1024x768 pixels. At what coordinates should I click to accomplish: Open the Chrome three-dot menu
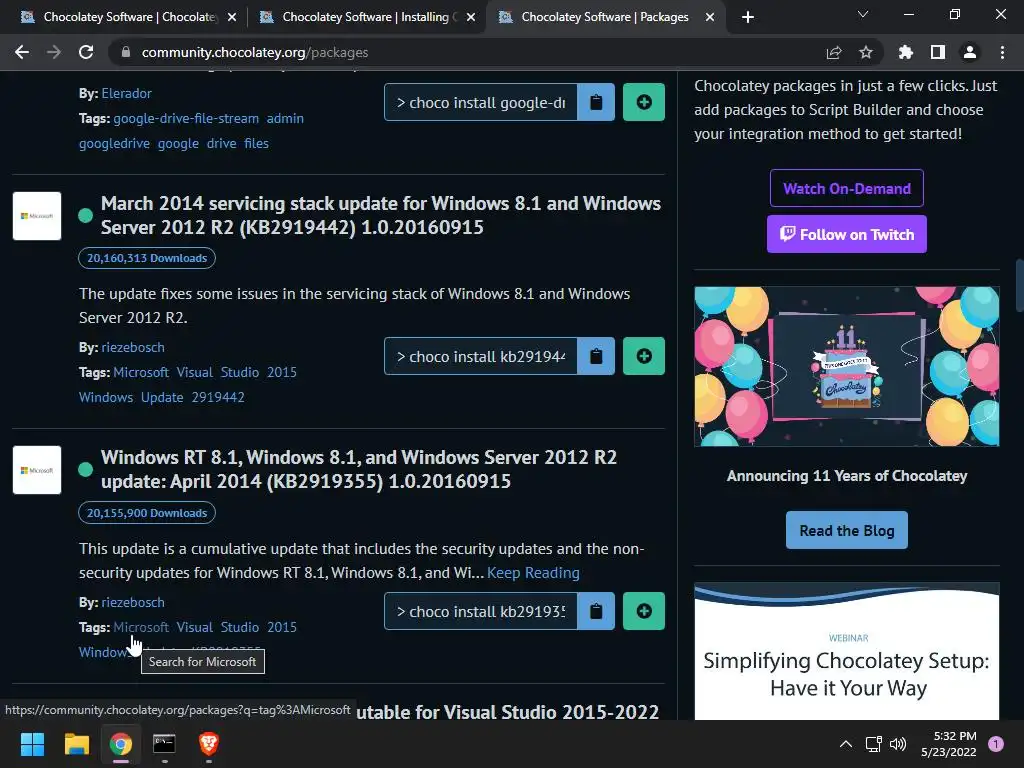coord(1002,52)
